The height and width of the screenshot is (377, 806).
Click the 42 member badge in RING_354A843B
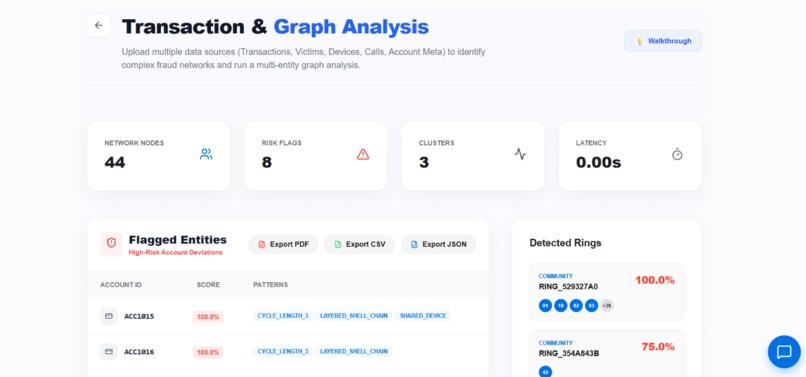click(545, 371)
